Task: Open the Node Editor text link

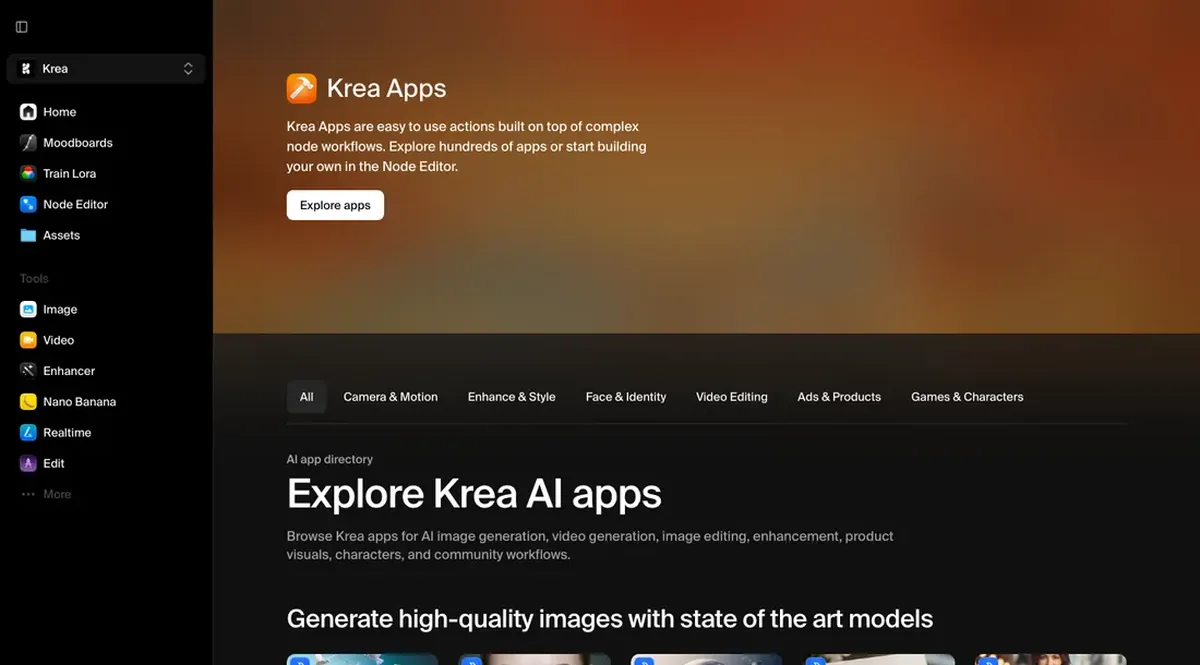Action: pos(76,204)
